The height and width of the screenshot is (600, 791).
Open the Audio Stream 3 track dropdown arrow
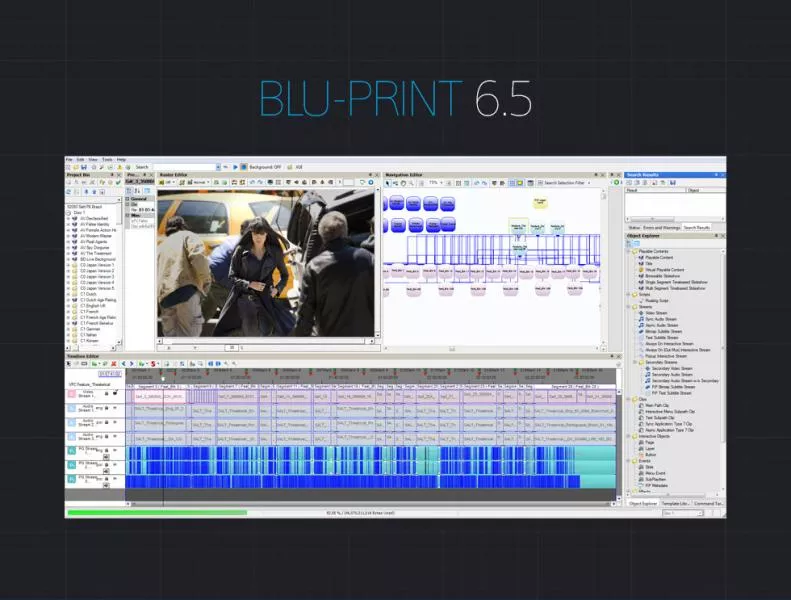pyautogui.click(x=115, y=436)
